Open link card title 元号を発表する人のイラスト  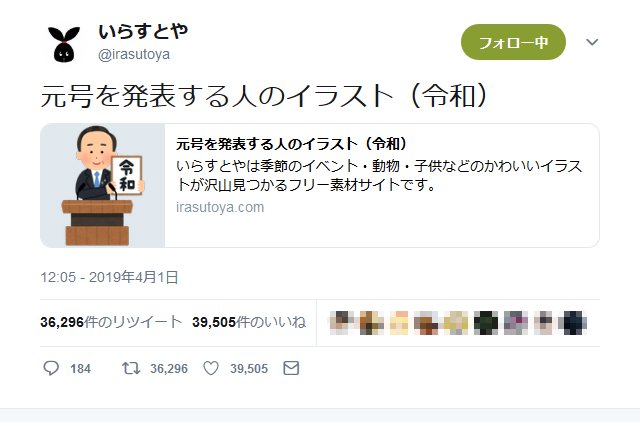pos(291,144)
